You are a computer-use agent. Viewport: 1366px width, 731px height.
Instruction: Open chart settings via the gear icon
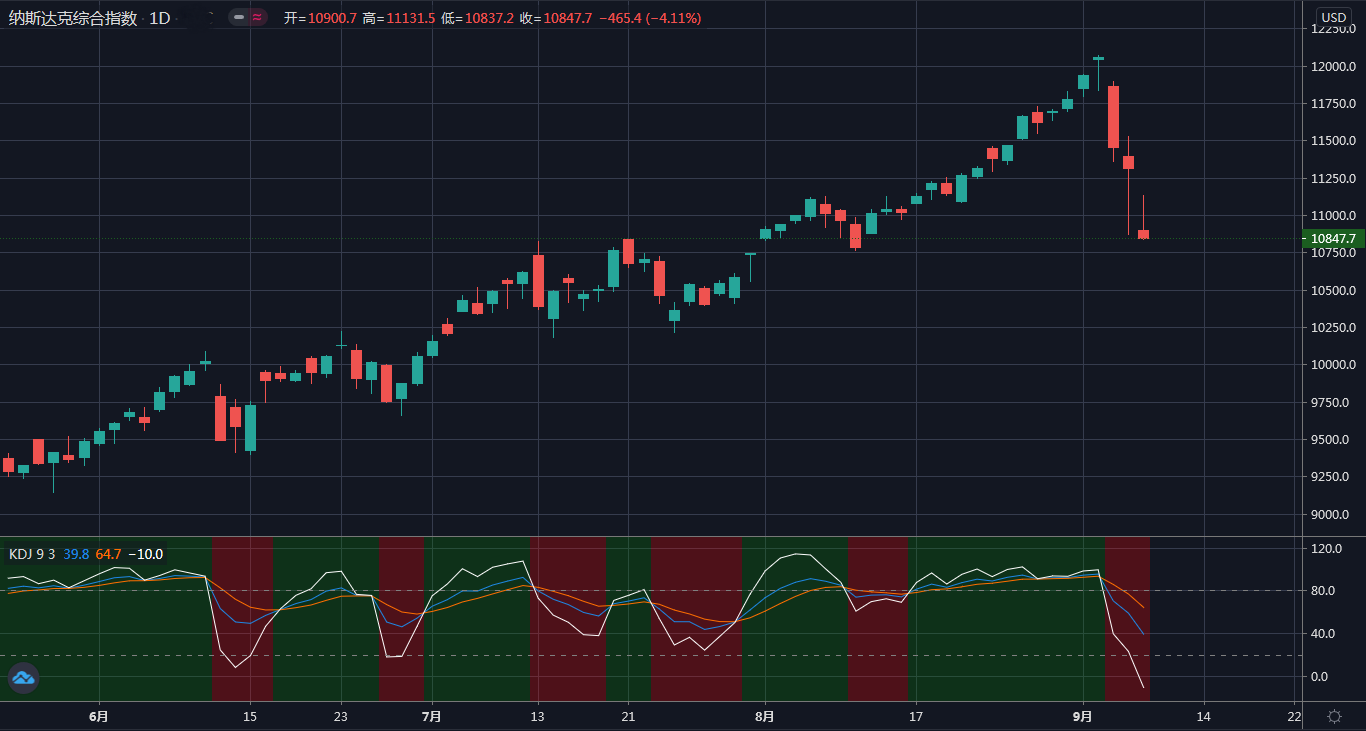click(1334, 716)
